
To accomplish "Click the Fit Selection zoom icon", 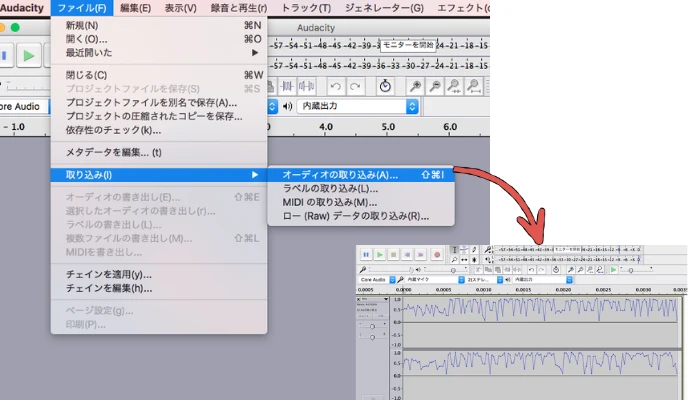I will click(x=454, y=86).
